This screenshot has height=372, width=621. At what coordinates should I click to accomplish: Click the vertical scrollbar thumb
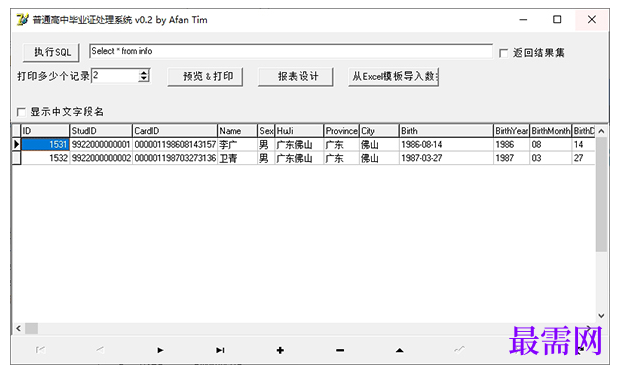[601, 194]
